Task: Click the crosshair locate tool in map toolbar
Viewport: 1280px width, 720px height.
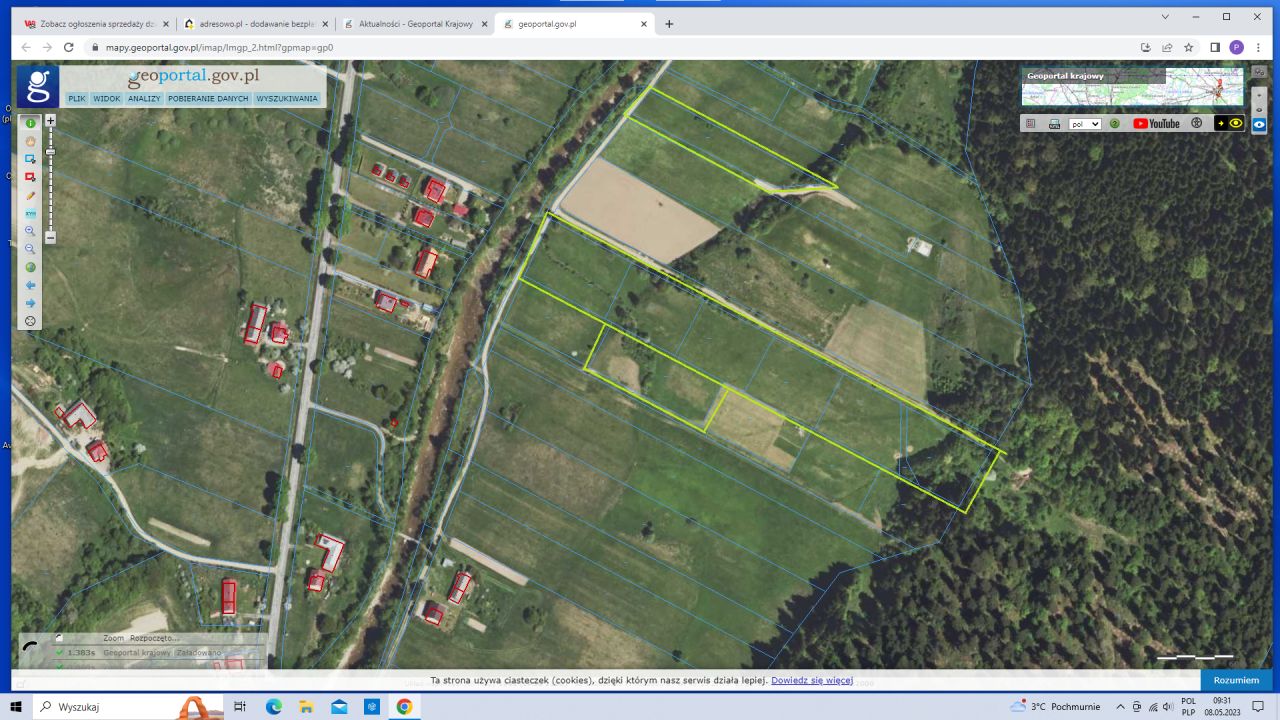Action: (30, 321)
